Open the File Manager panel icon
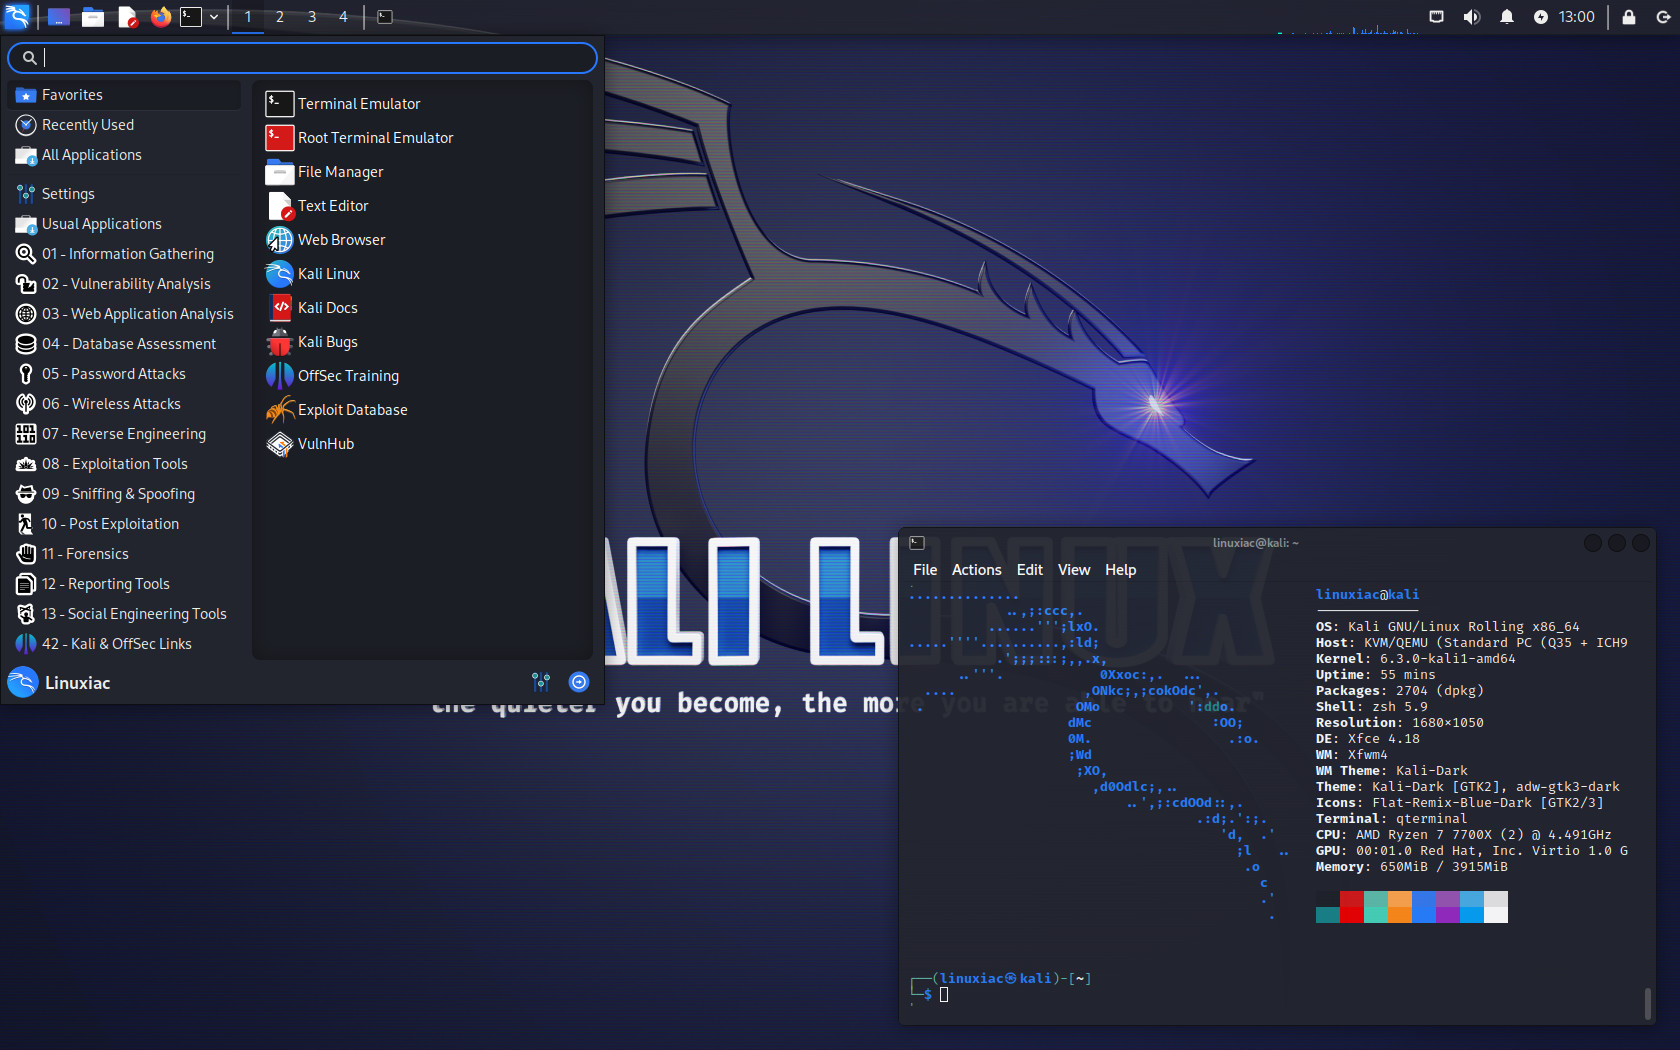The width and height of the screenshot is (1680, 1050). tap(93, 17)
